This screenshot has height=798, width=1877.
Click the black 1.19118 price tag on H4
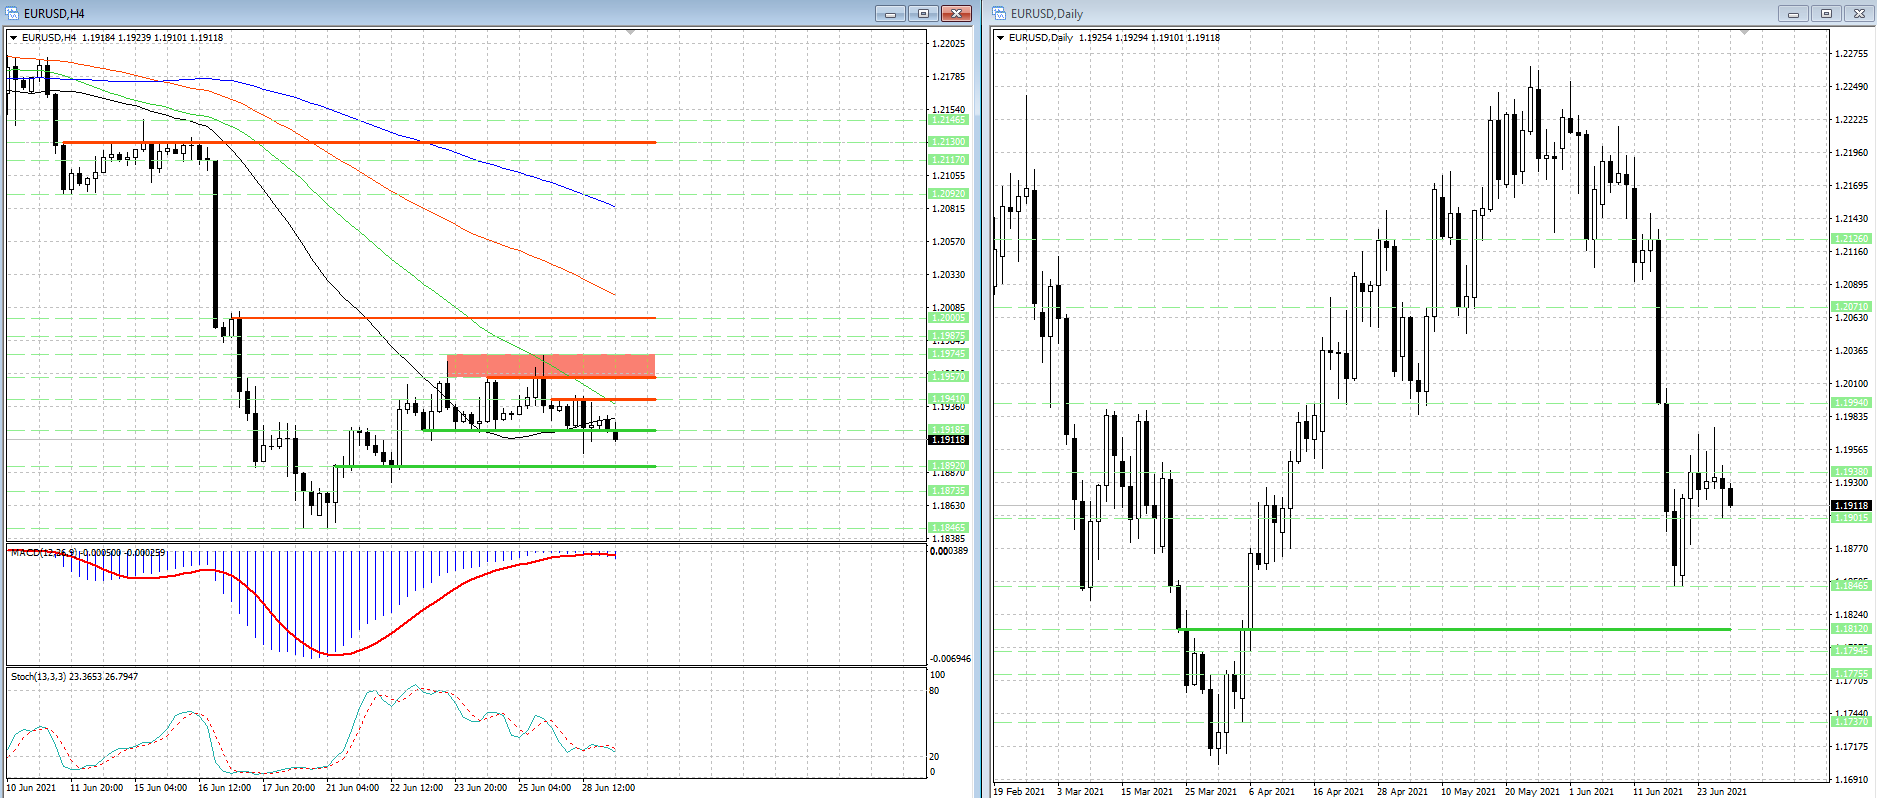[x=949, y=440]
